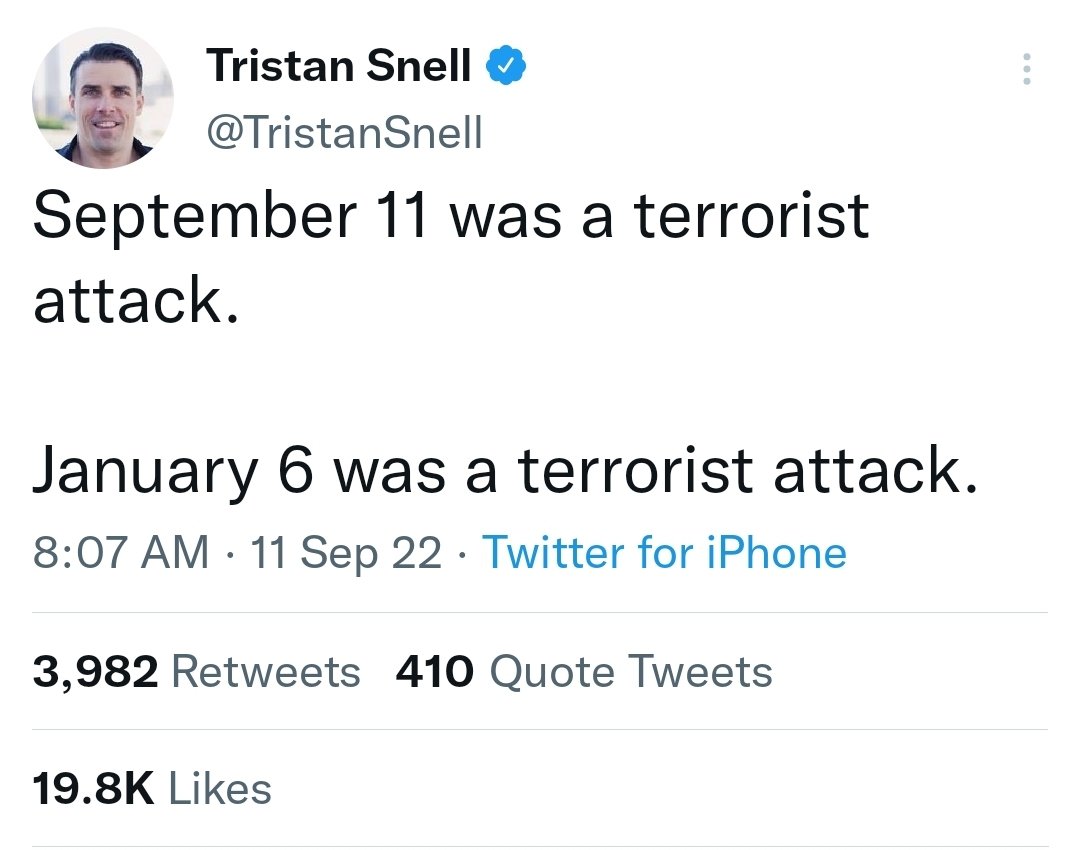Click the 'September 11 was a terrorist' text line
This screenshot has width=1080, height=850.
tap(451, 218)
